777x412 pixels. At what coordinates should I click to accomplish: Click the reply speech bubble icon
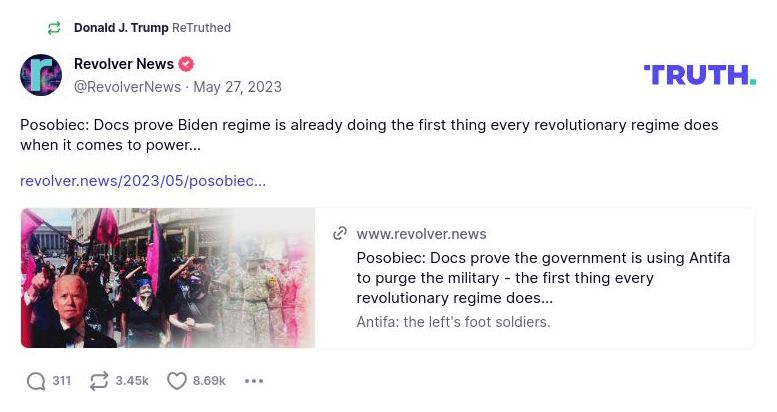click(x=36, y=381)
